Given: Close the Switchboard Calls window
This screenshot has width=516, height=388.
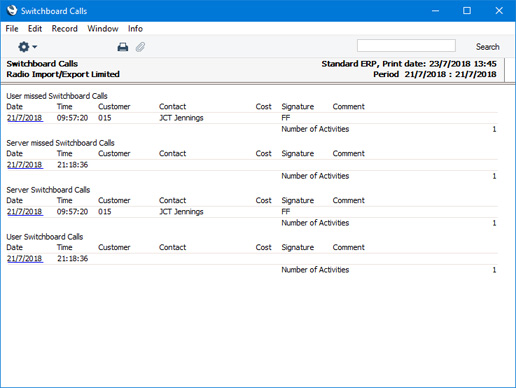Looking at the screenshot, I should (499, 11).
